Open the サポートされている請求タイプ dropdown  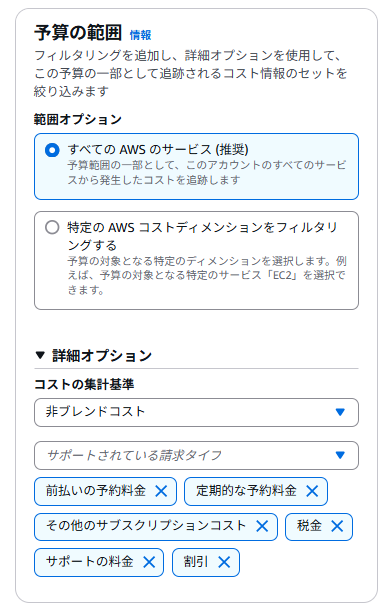coord(196,455)
